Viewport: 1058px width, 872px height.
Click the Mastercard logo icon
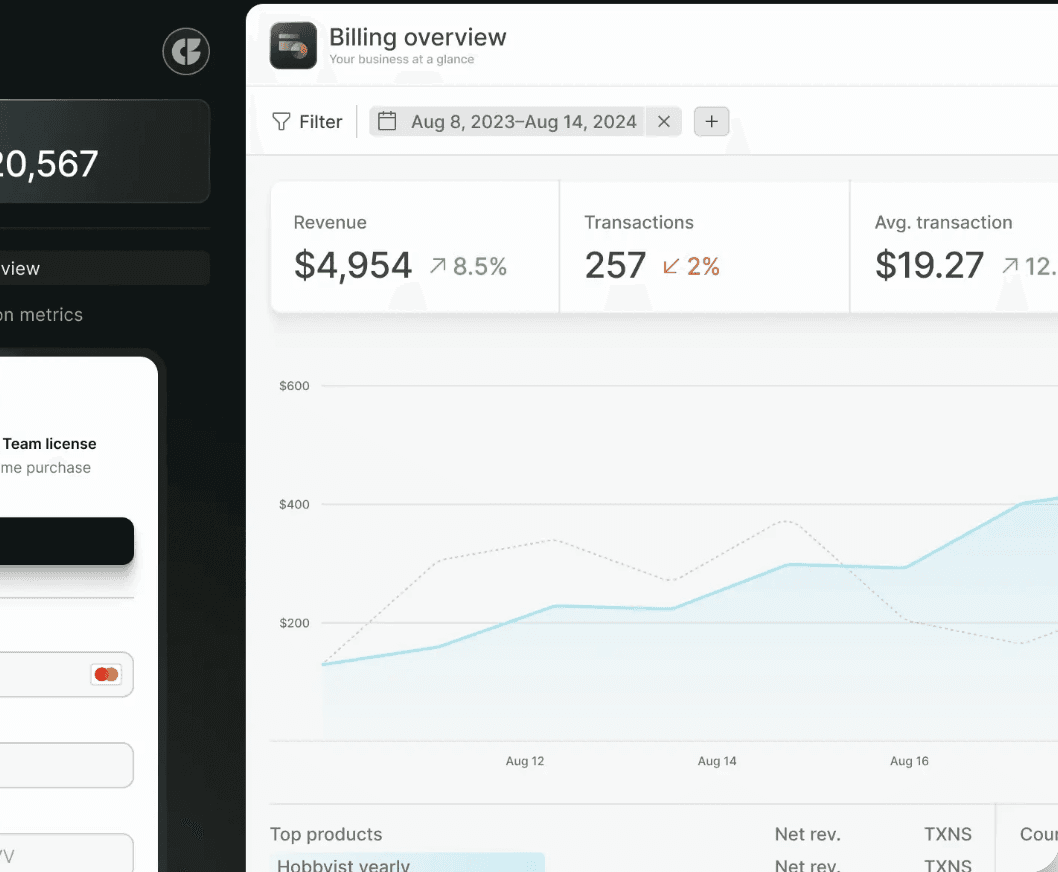107,674
